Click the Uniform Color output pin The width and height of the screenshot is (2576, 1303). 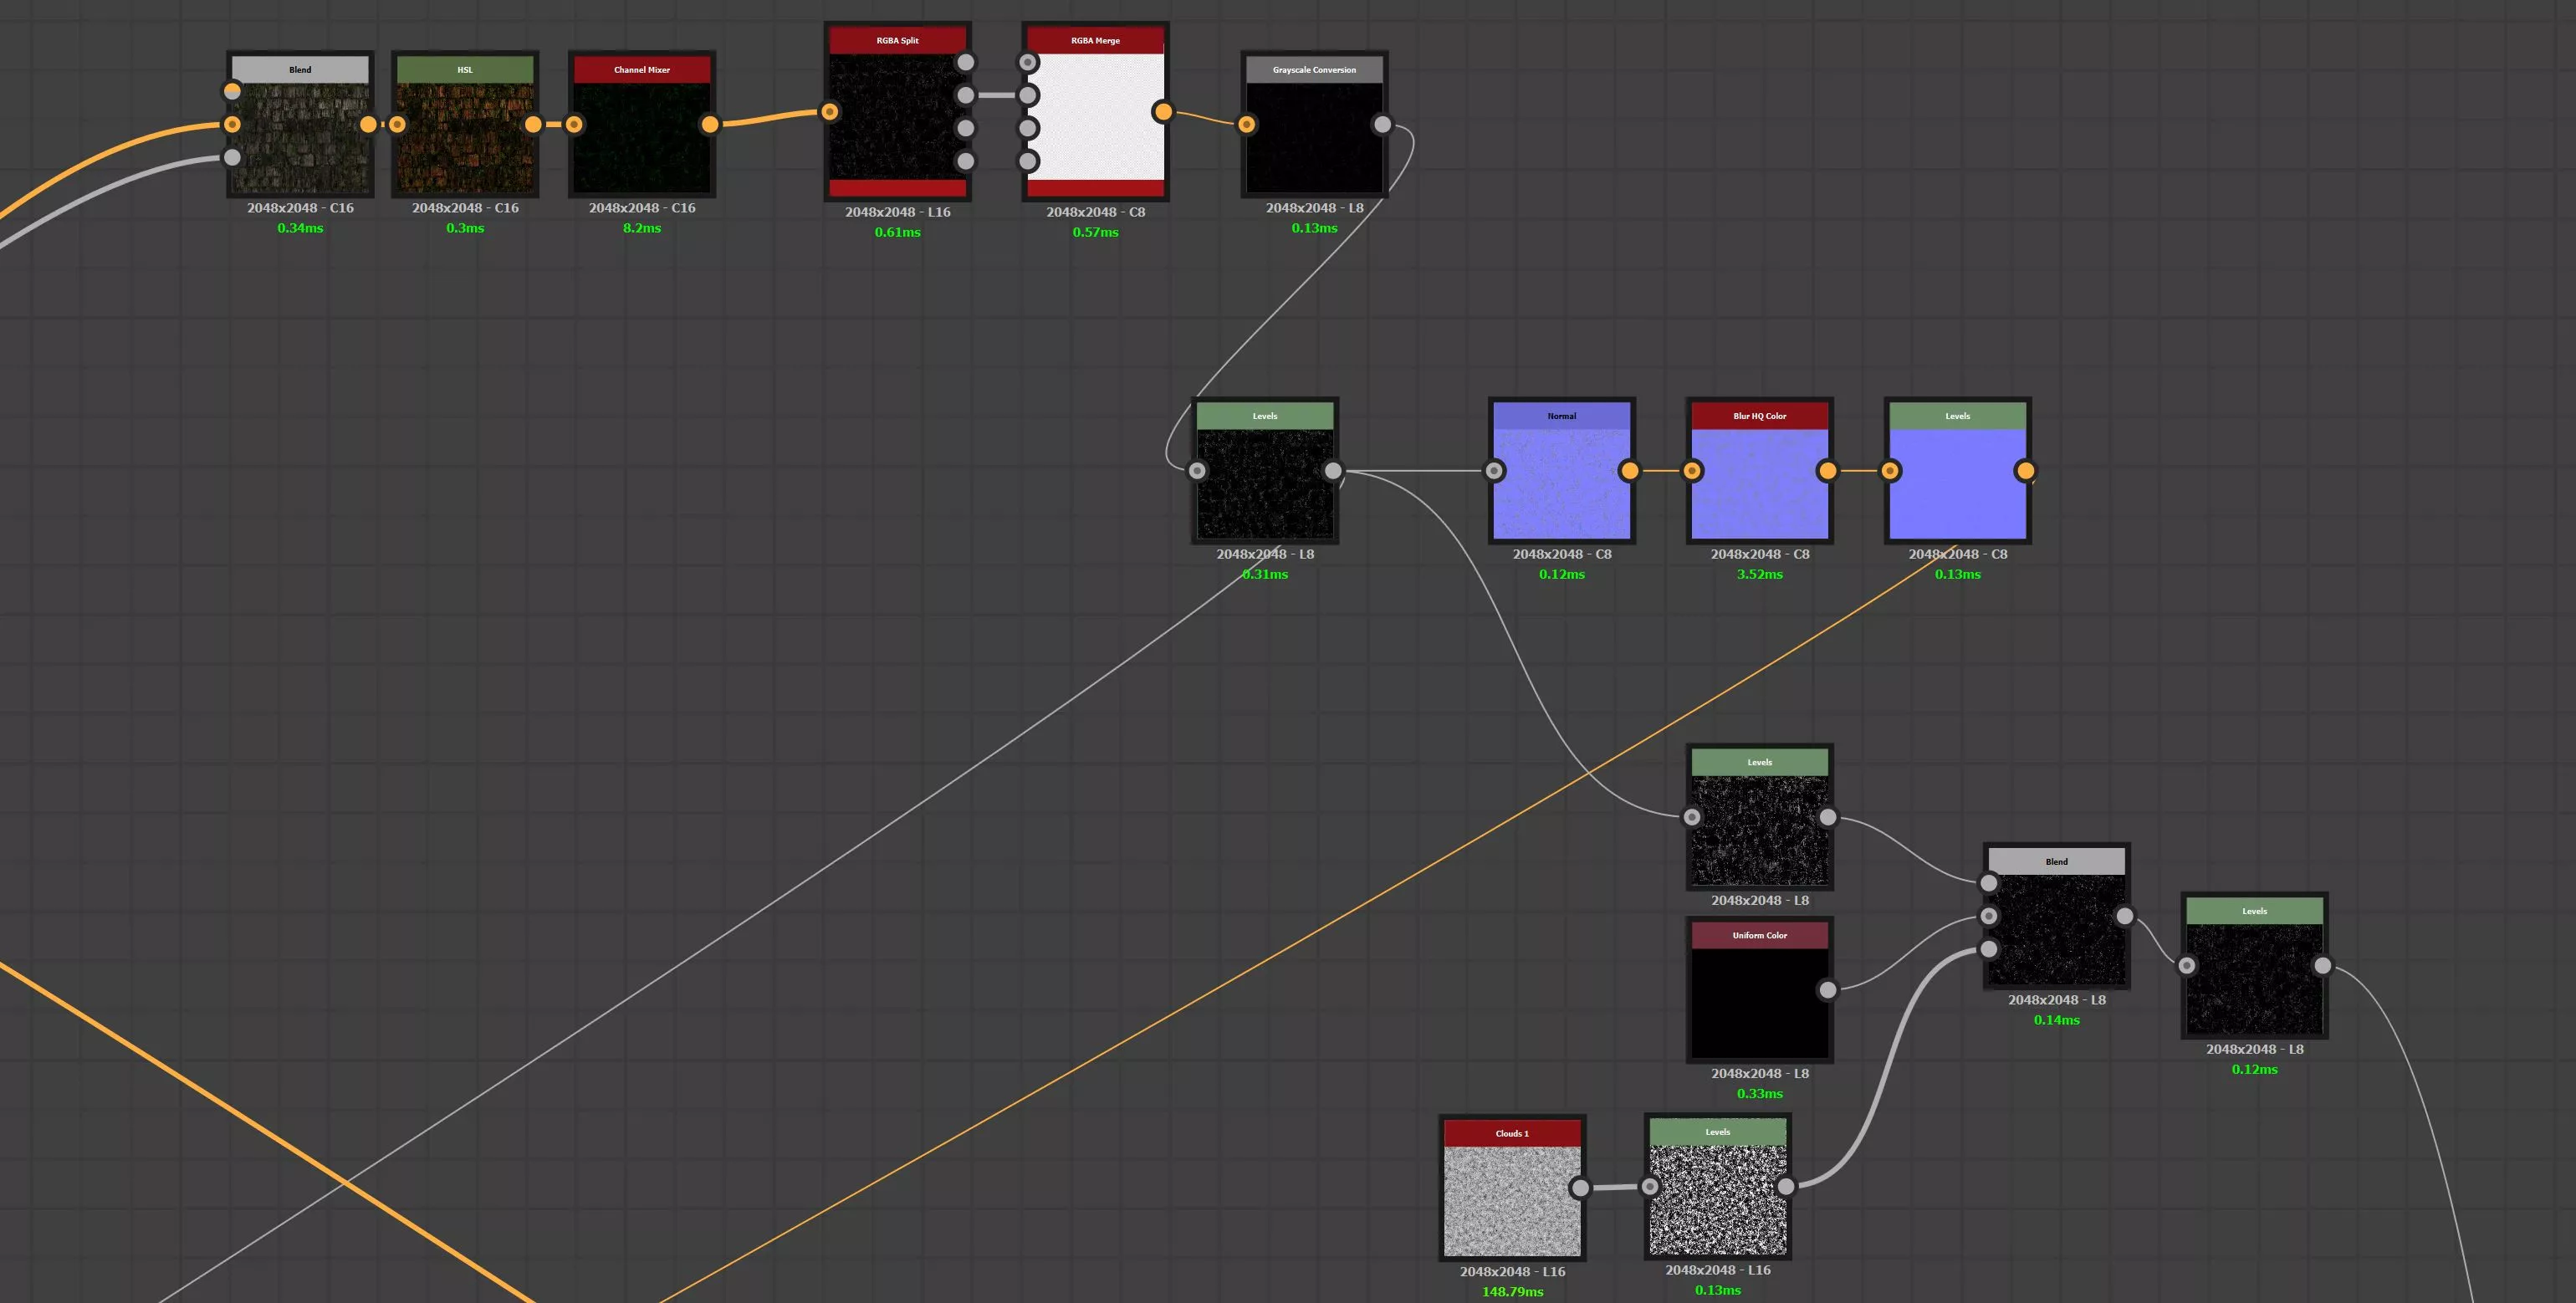coord(1827,990)
